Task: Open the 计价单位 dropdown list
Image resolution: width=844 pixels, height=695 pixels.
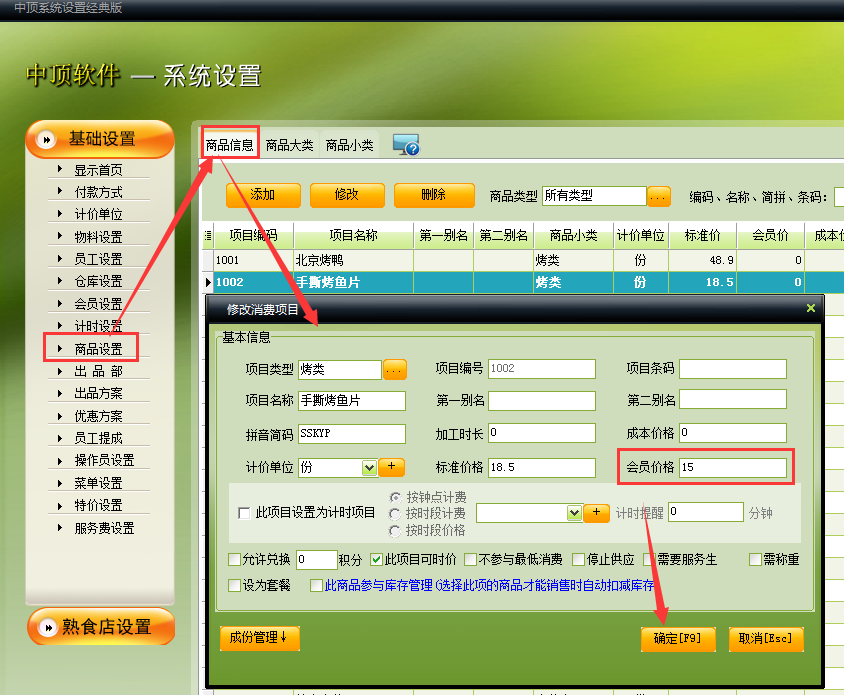Action: click(x=369, y=467)
